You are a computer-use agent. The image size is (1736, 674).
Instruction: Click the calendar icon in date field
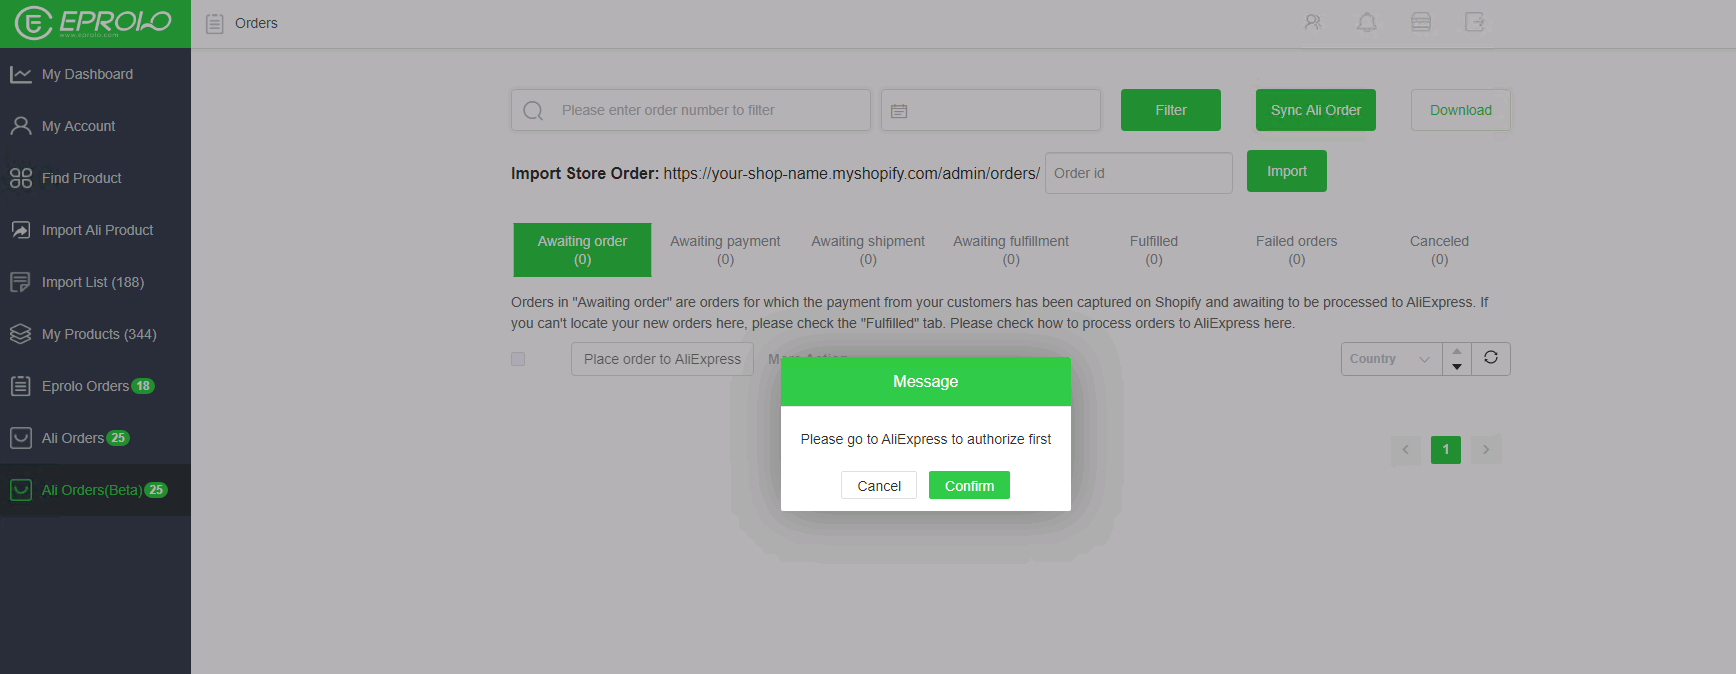point(899,111)
